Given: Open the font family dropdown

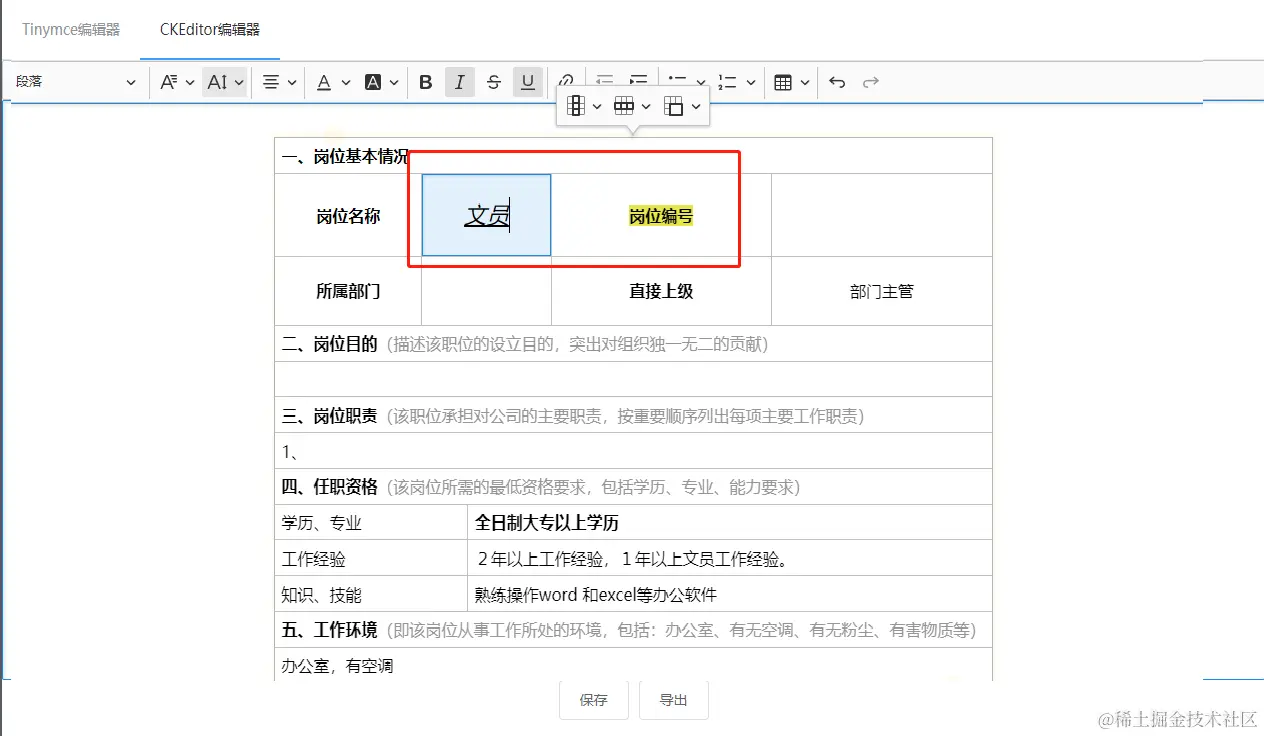Looking at the screenshot, I should pyautogui.click(x=177, y=82).
